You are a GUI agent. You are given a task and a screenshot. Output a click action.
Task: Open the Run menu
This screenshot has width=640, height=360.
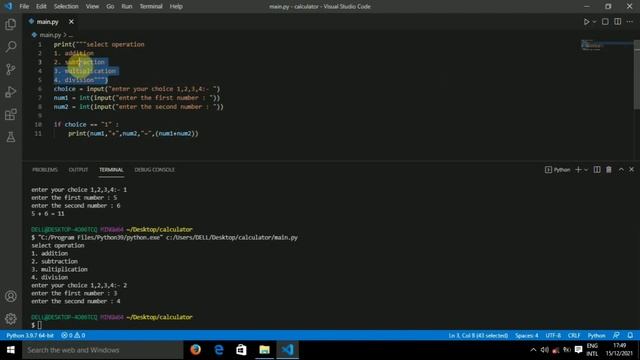[127, 7]
